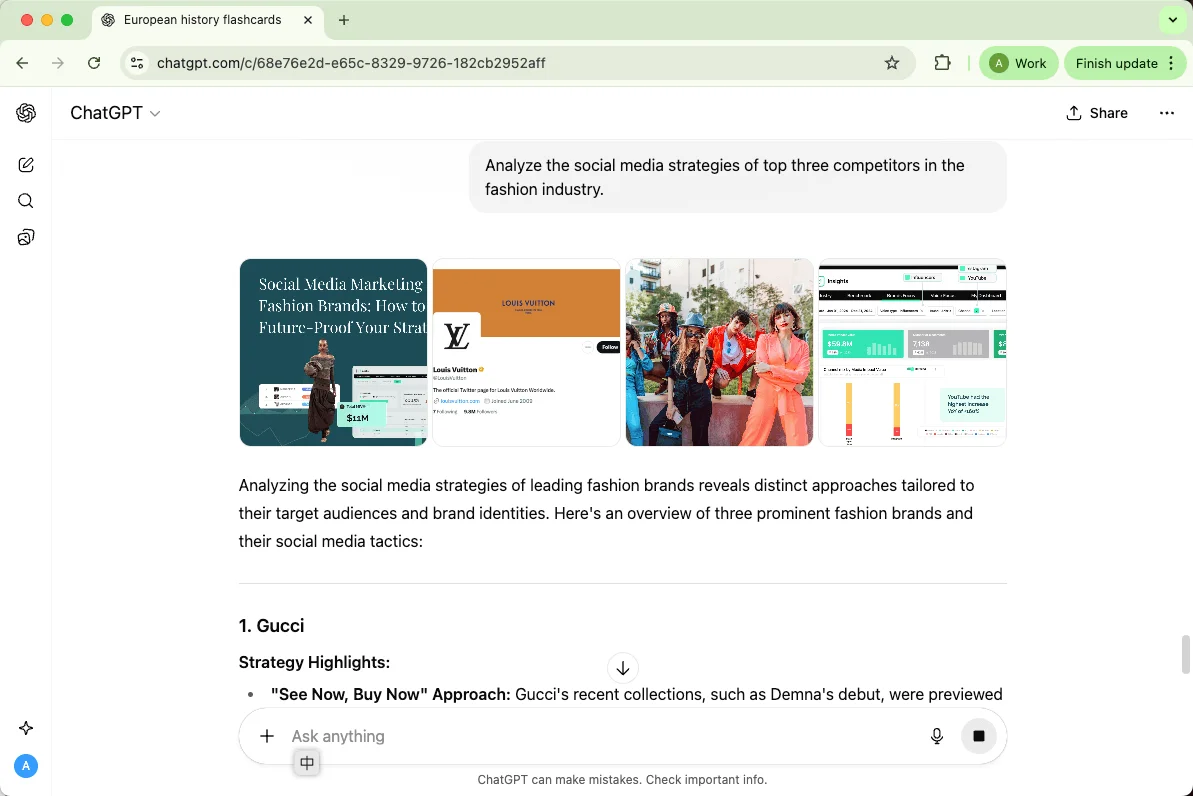Expand the tab search chevron in title bar
Viewport: 1193px width, 796px height.
coord(1172,20)
